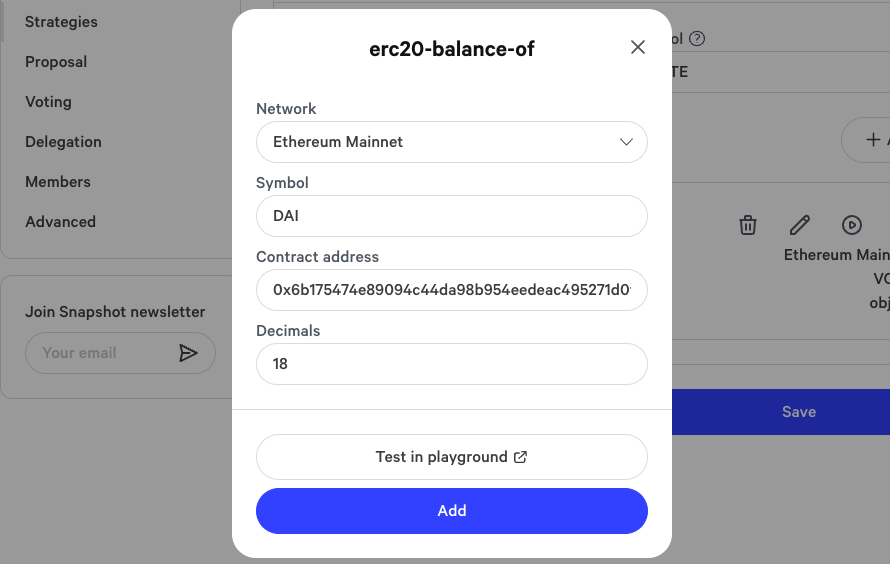This screenshot has width=890, height=564.
Task: Click the blue Add button
Action: pos(452,511)
